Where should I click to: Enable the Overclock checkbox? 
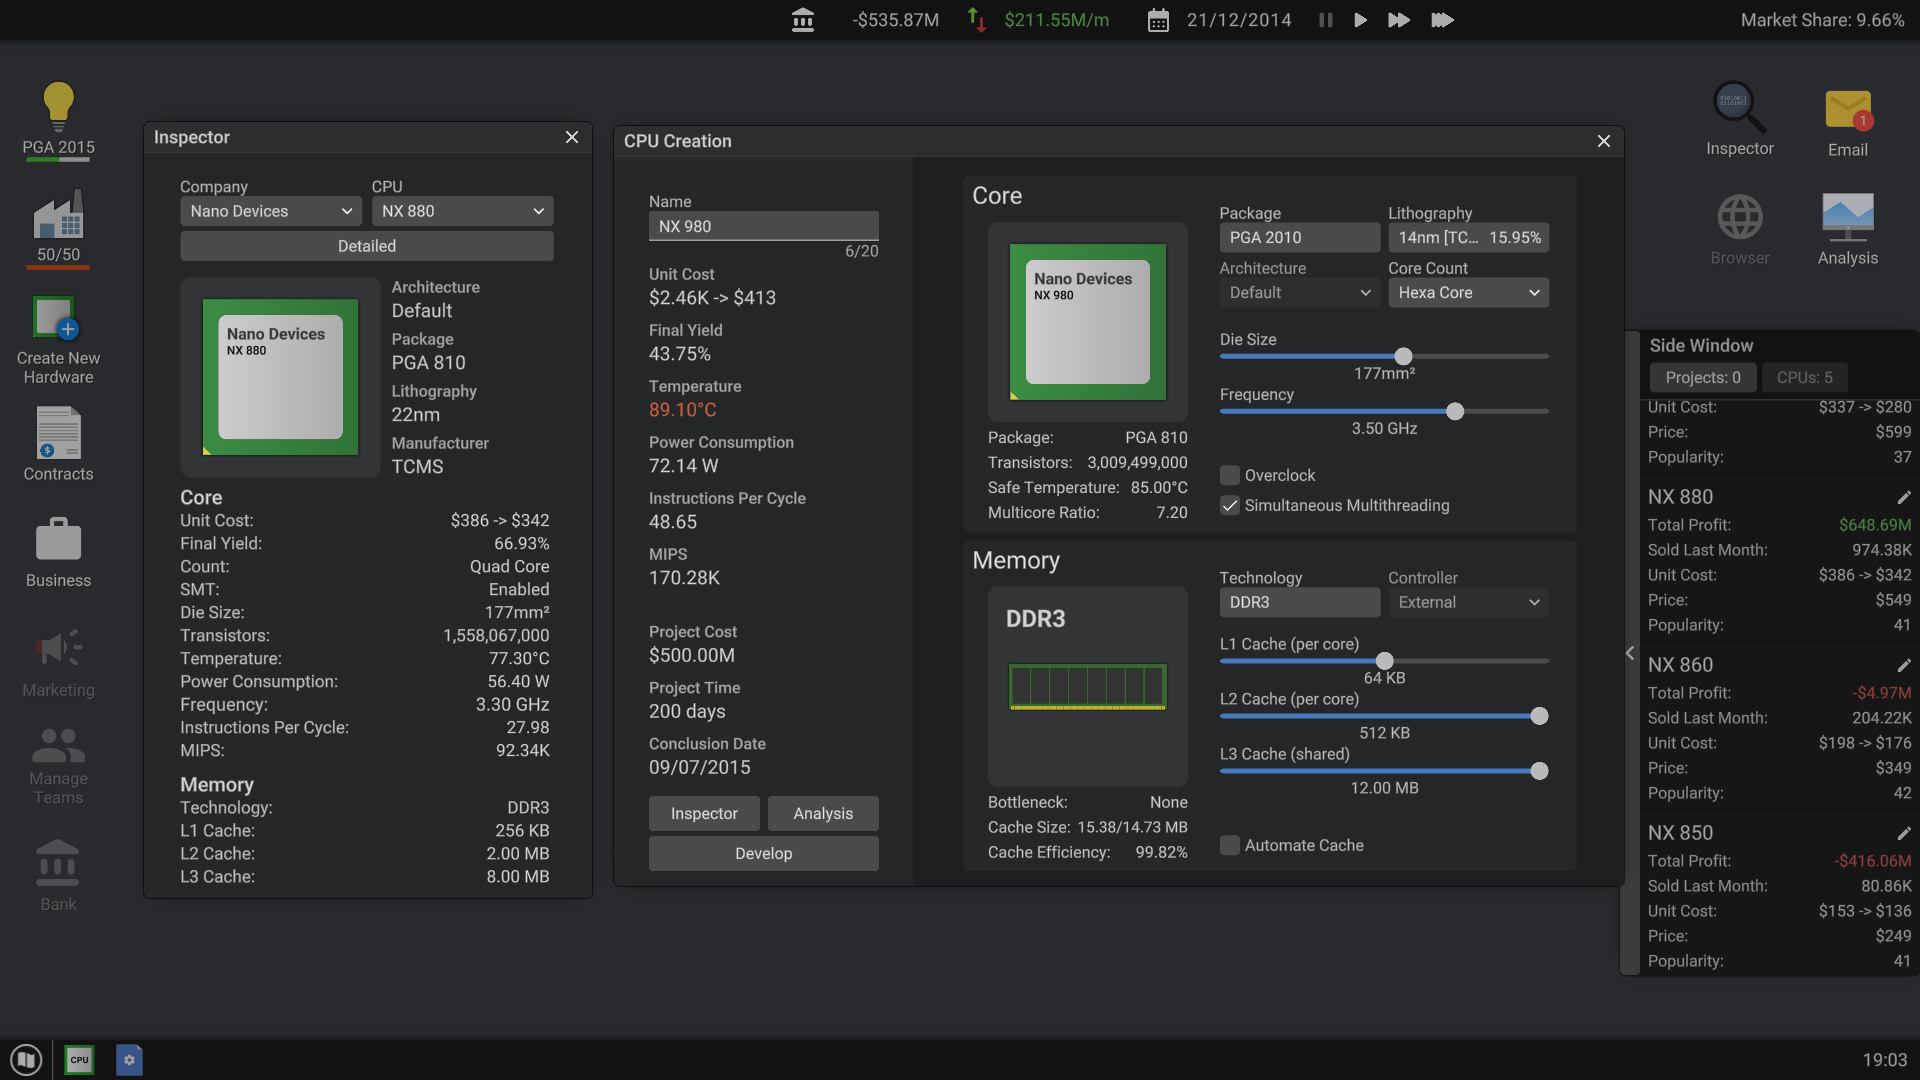(1230, 476)
